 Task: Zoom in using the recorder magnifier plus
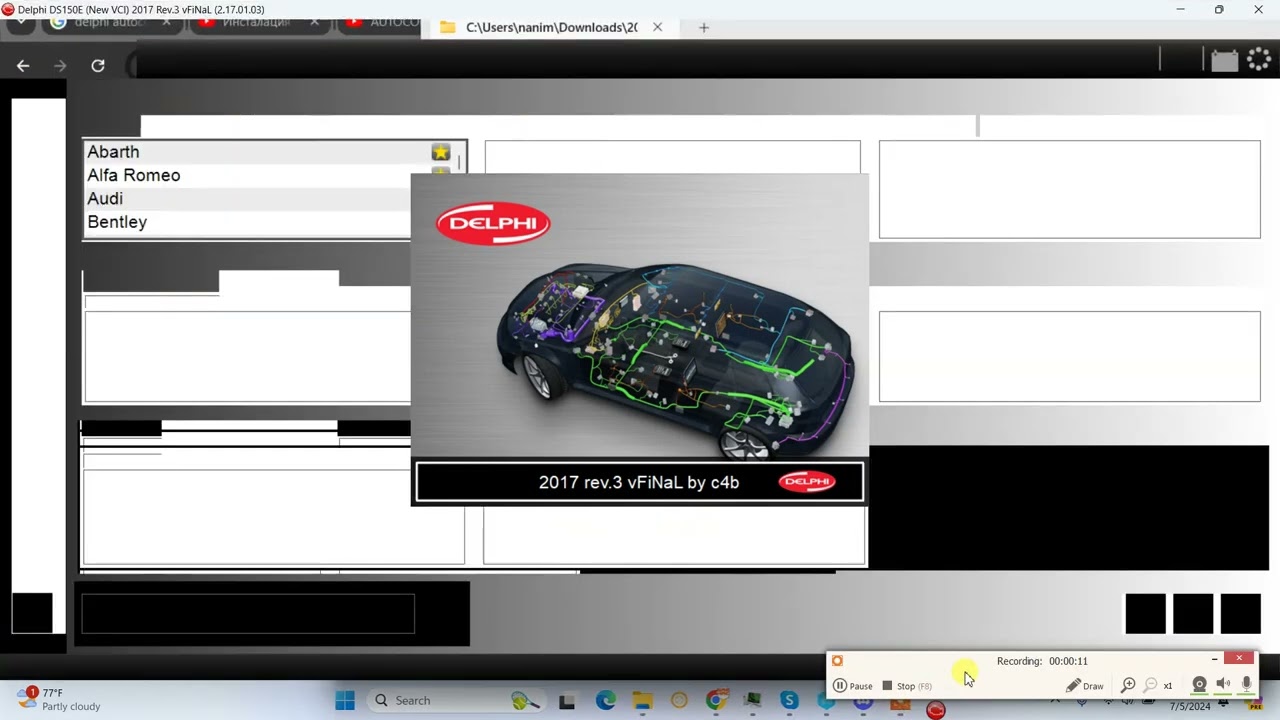point(1128,685)
